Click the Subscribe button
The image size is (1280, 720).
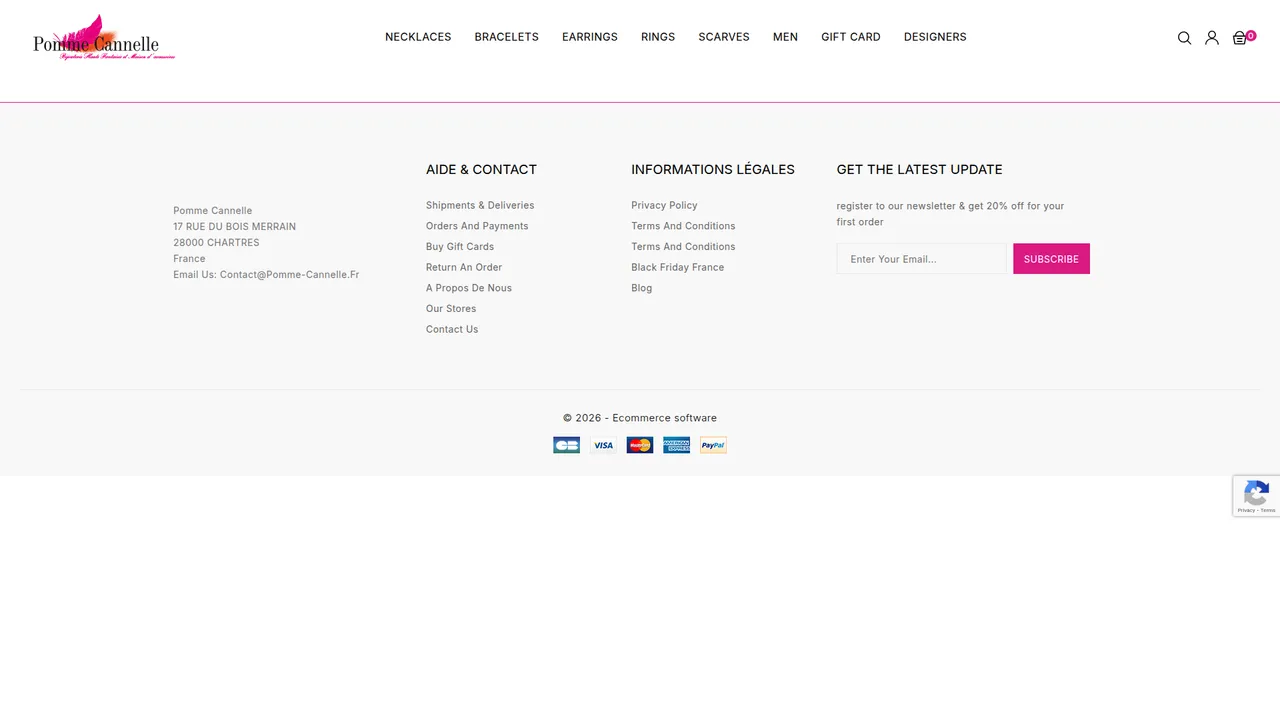point(1051,259)
